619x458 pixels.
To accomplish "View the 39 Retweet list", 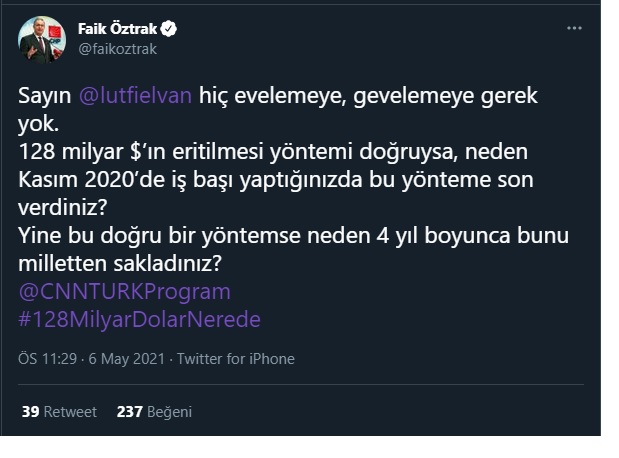I will [59, 411].
